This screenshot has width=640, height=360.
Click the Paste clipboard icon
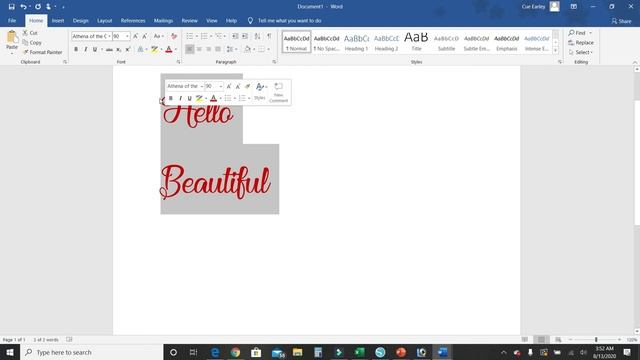coord(12,38)
